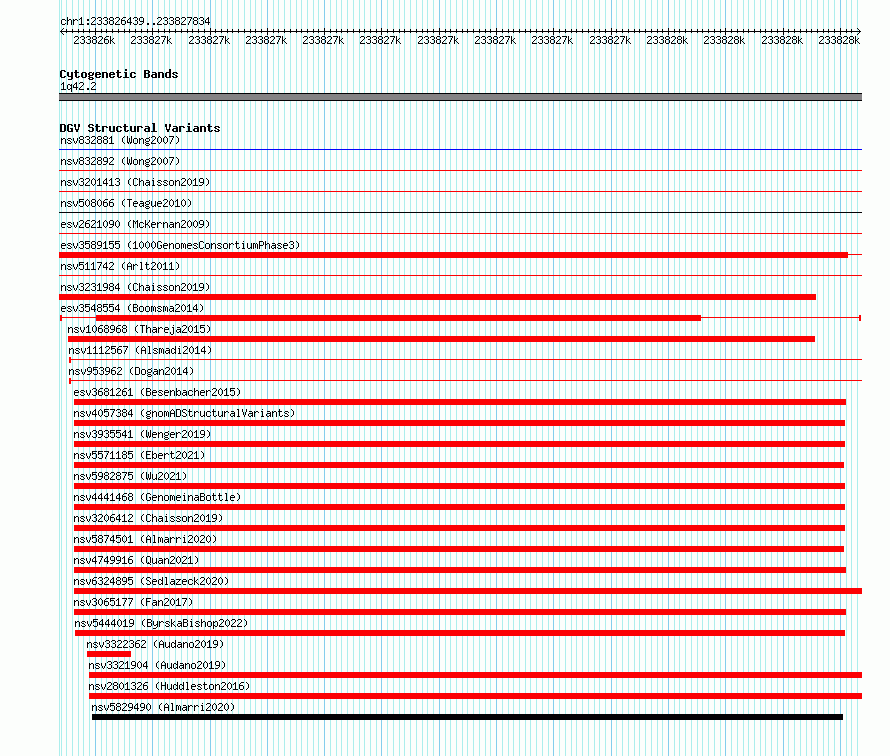The image size is (890, 756).
Task: Select nsv3322362 (Audano2019) label
Action: tap(155, 644)
